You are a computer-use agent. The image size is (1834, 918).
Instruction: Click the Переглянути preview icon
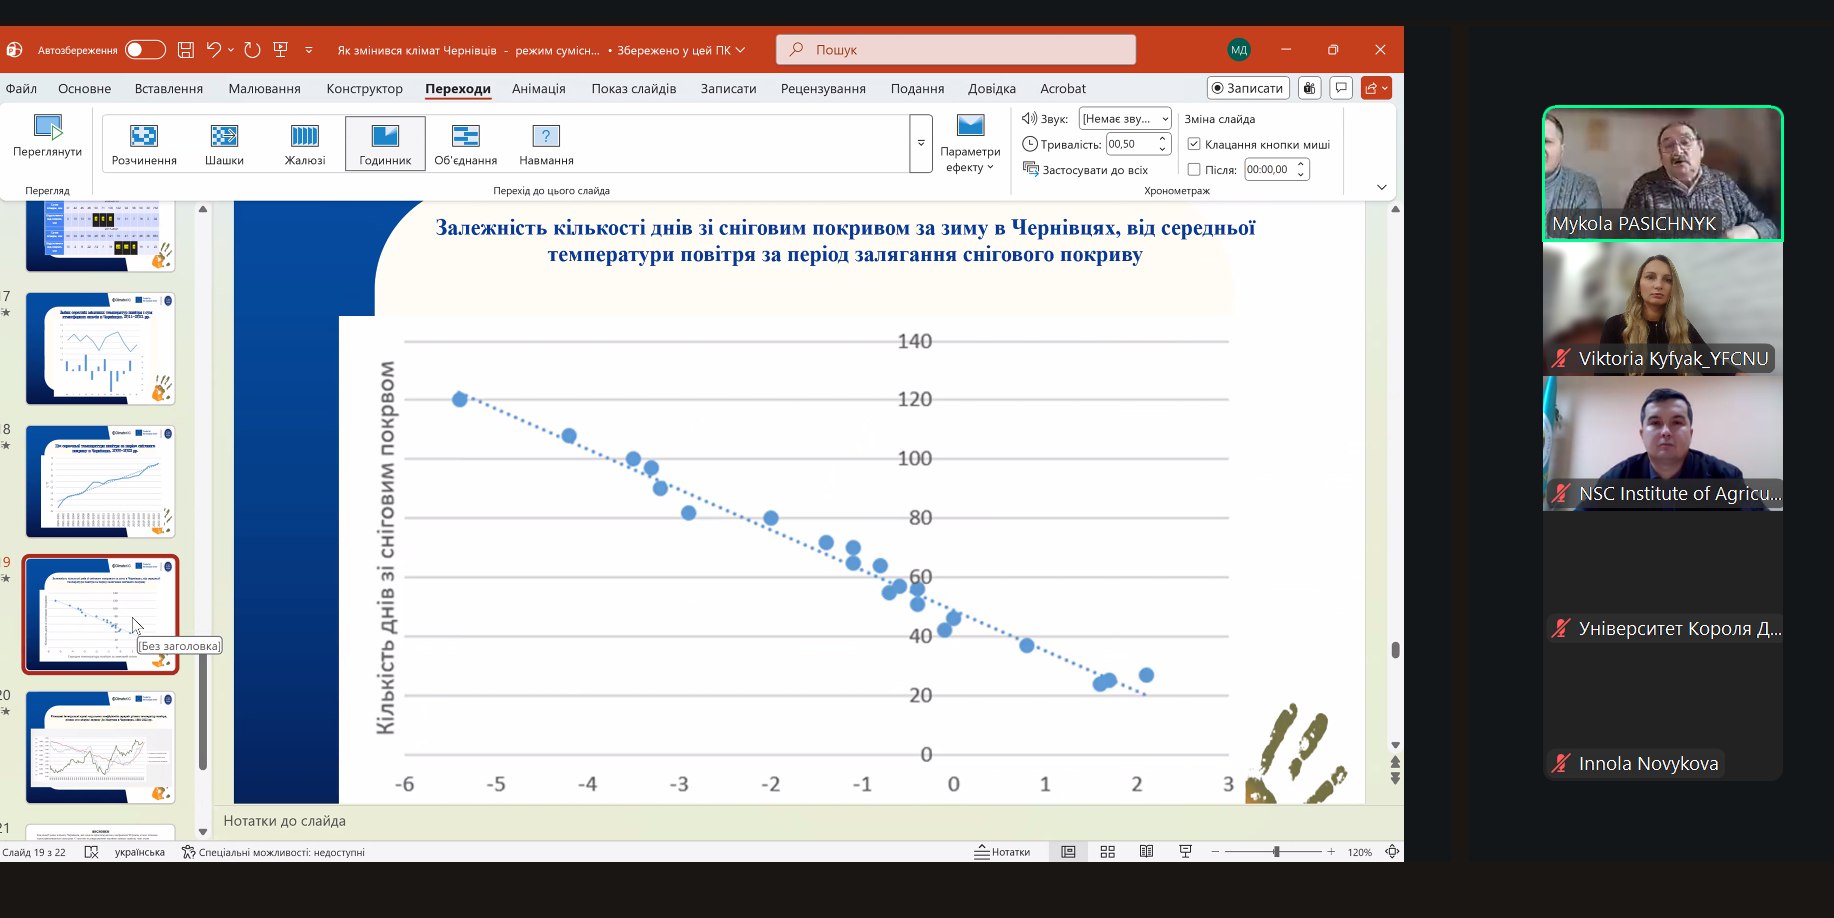[x=47, y=136]
